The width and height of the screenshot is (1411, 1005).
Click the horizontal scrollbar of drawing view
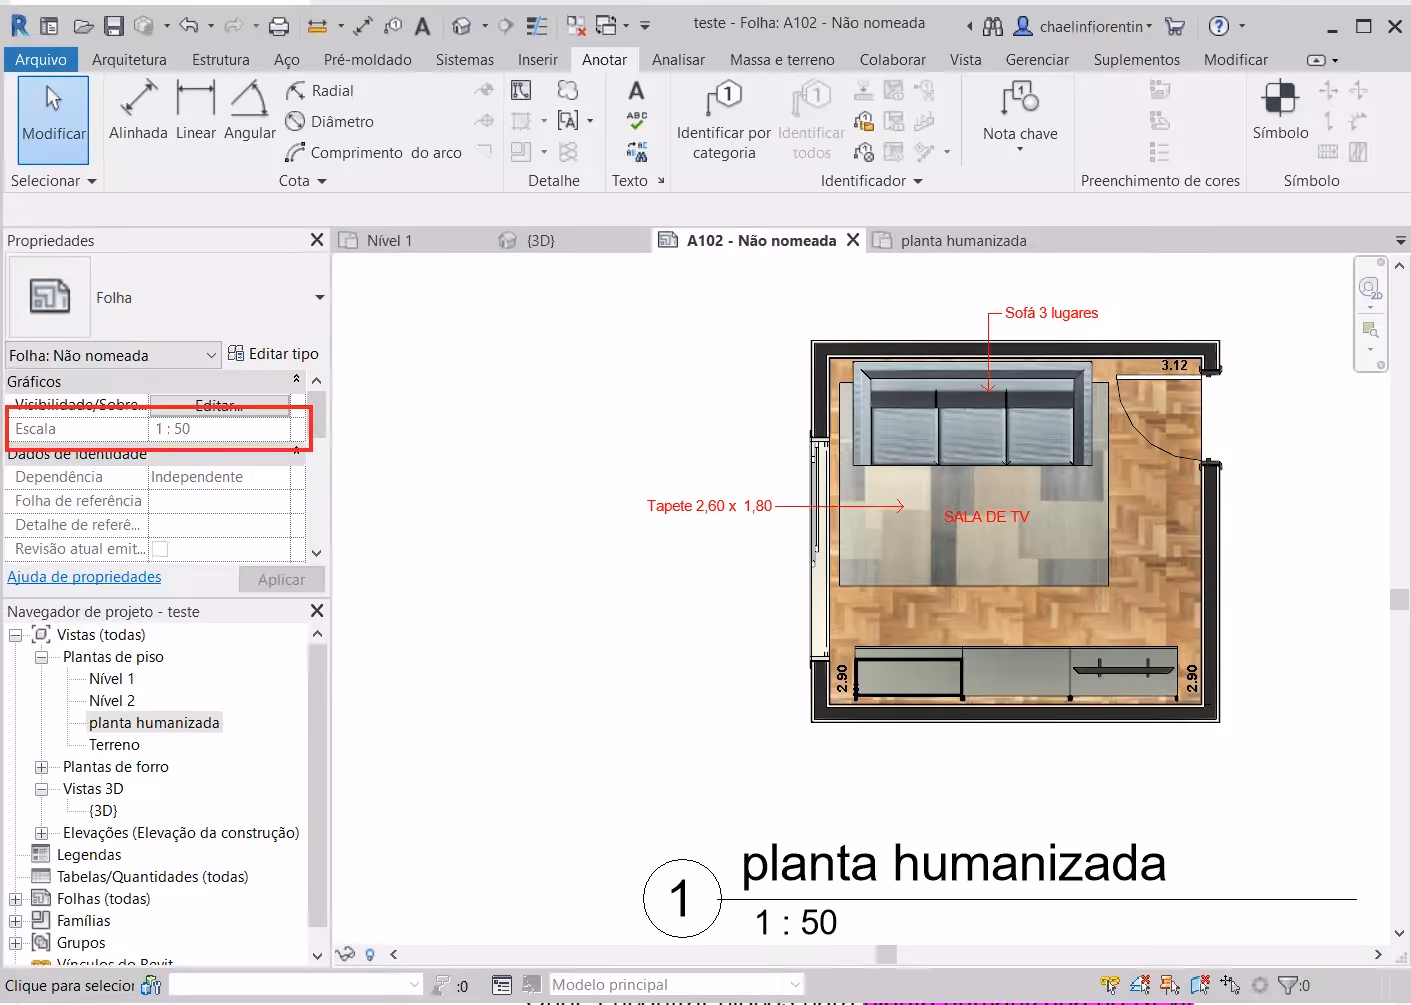pyautogui.click(x=886, y=954)
